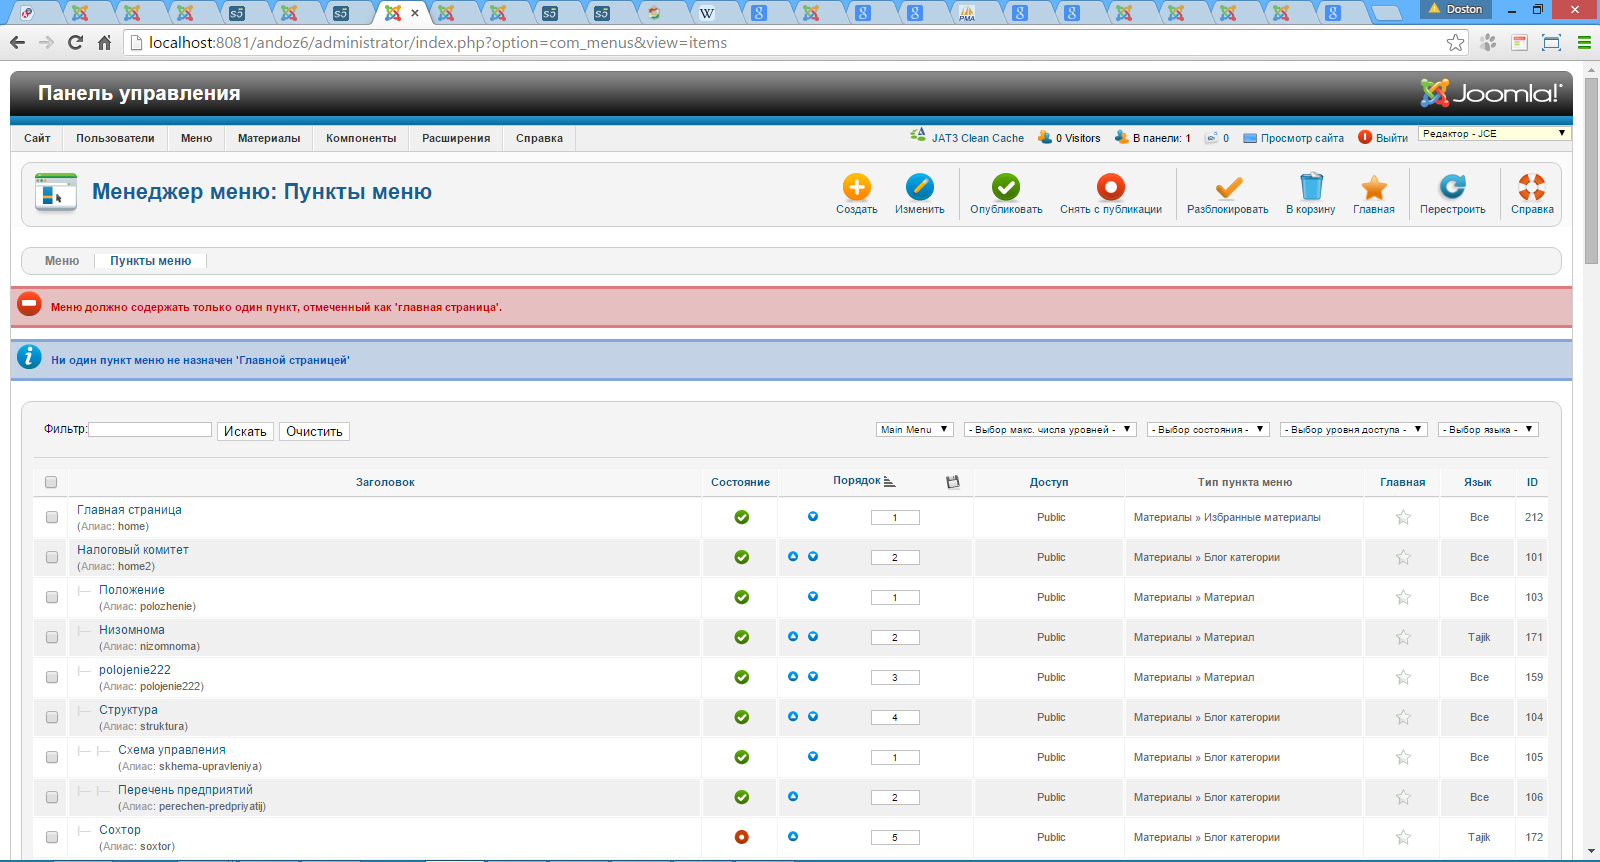Image resolution: width=1600 pixels, height=862 pixels.
Task: Bookmark page with star icon
Action: pyautogui.click(x=1455, y=42)
